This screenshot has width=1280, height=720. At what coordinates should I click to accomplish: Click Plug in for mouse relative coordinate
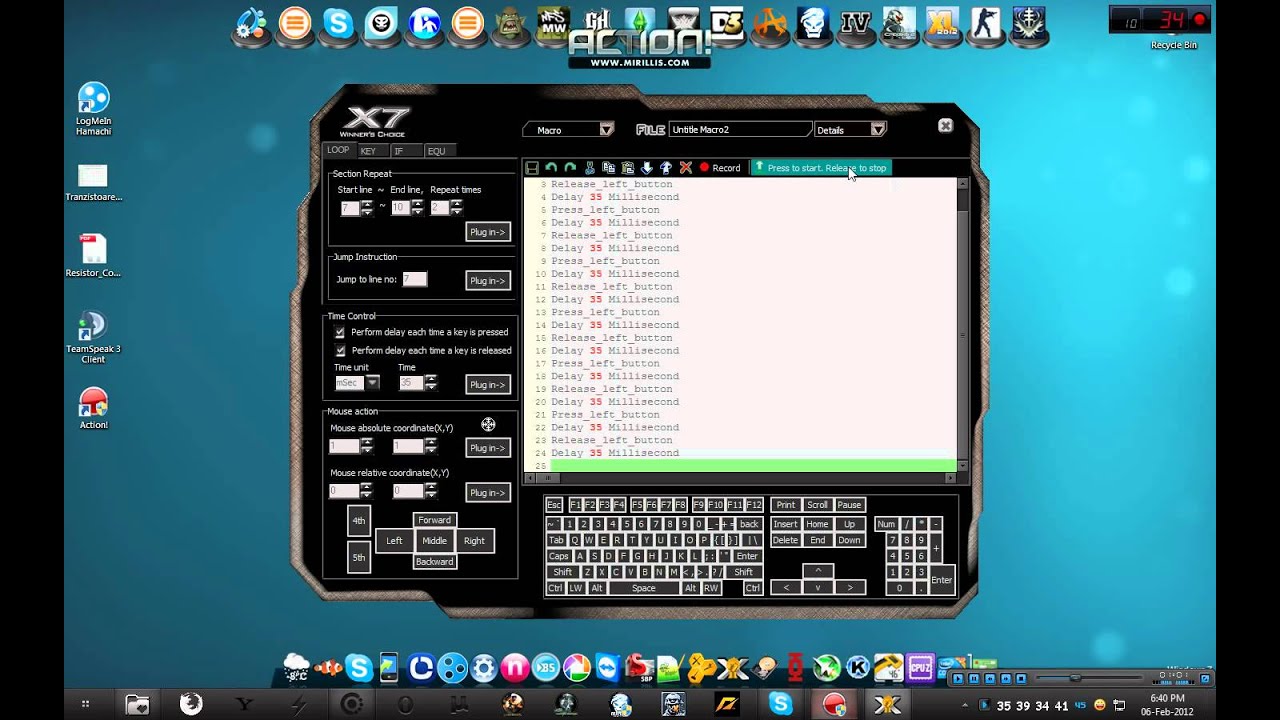(x=488, y=493)
